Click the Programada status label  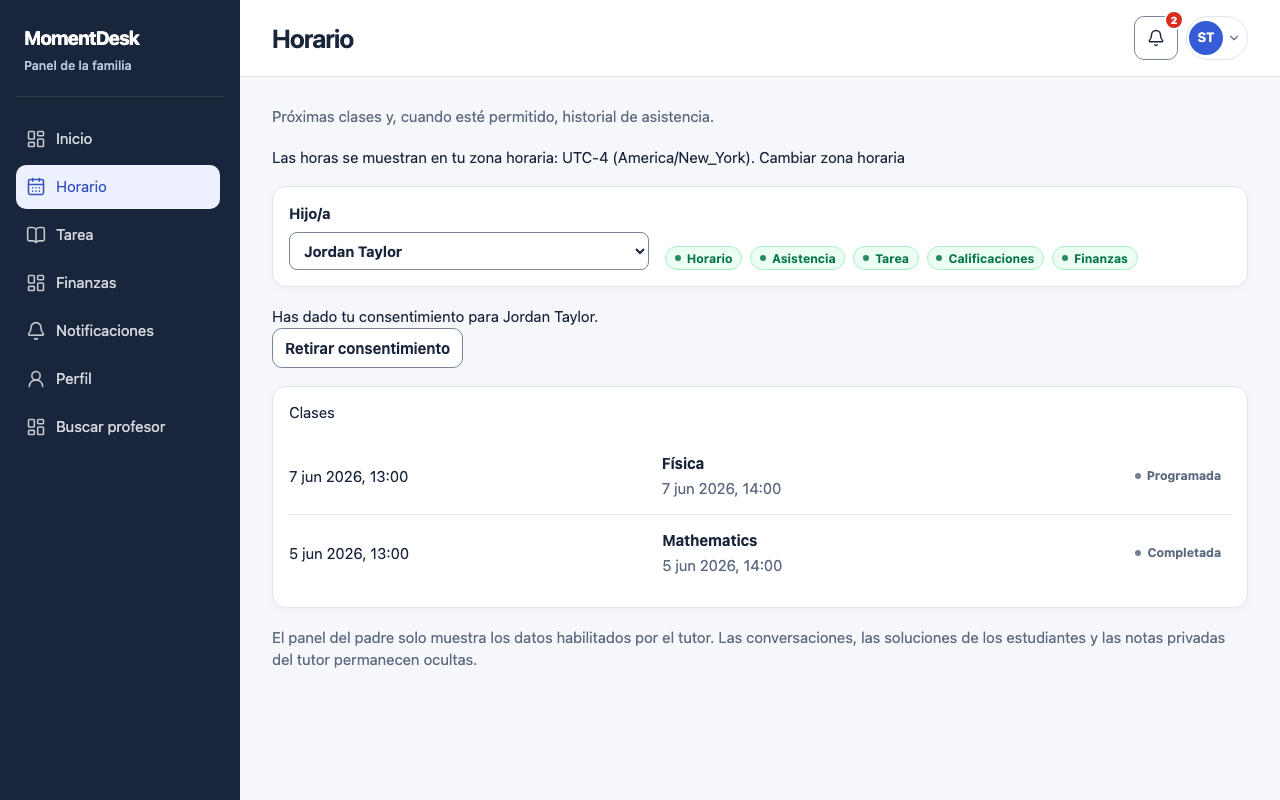tap(1178, 476)
